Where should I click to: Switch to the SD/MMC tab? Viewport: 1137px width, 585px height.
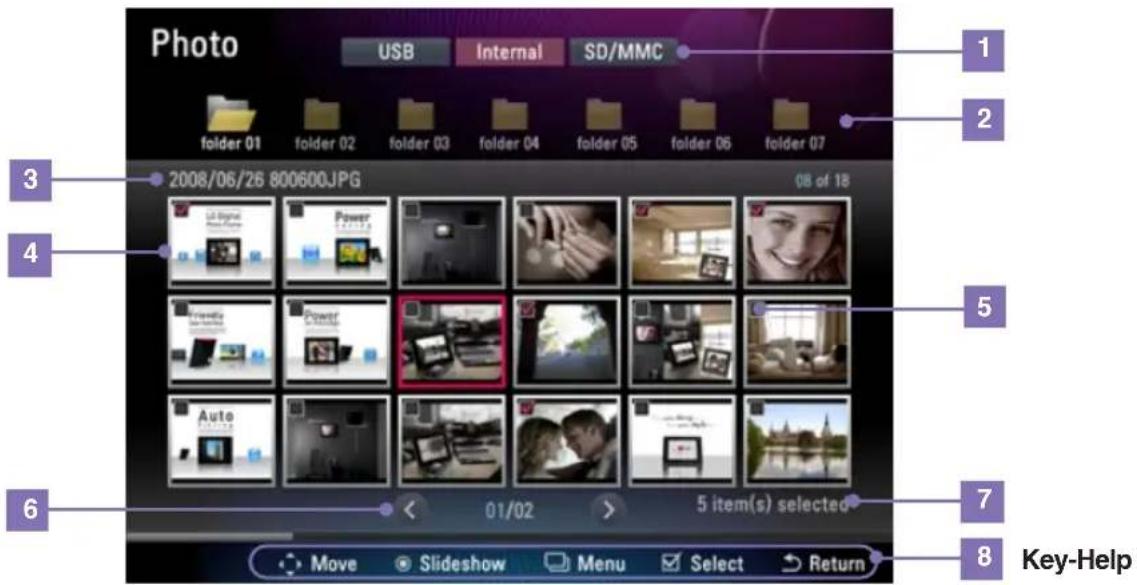[x=624, y=52]
